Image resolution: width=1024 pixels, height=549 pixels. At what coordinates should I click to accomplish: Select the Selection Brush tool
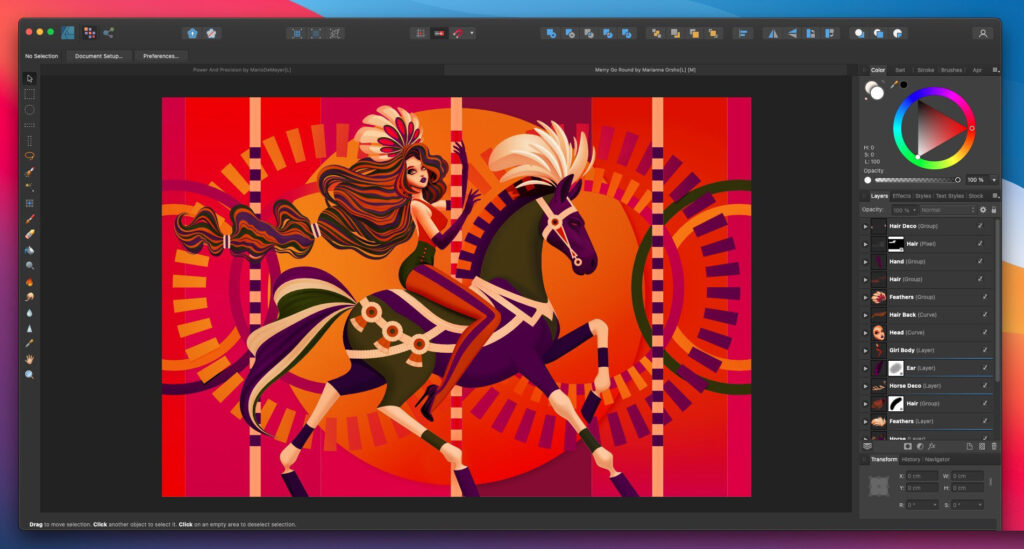tap(29, 172)
